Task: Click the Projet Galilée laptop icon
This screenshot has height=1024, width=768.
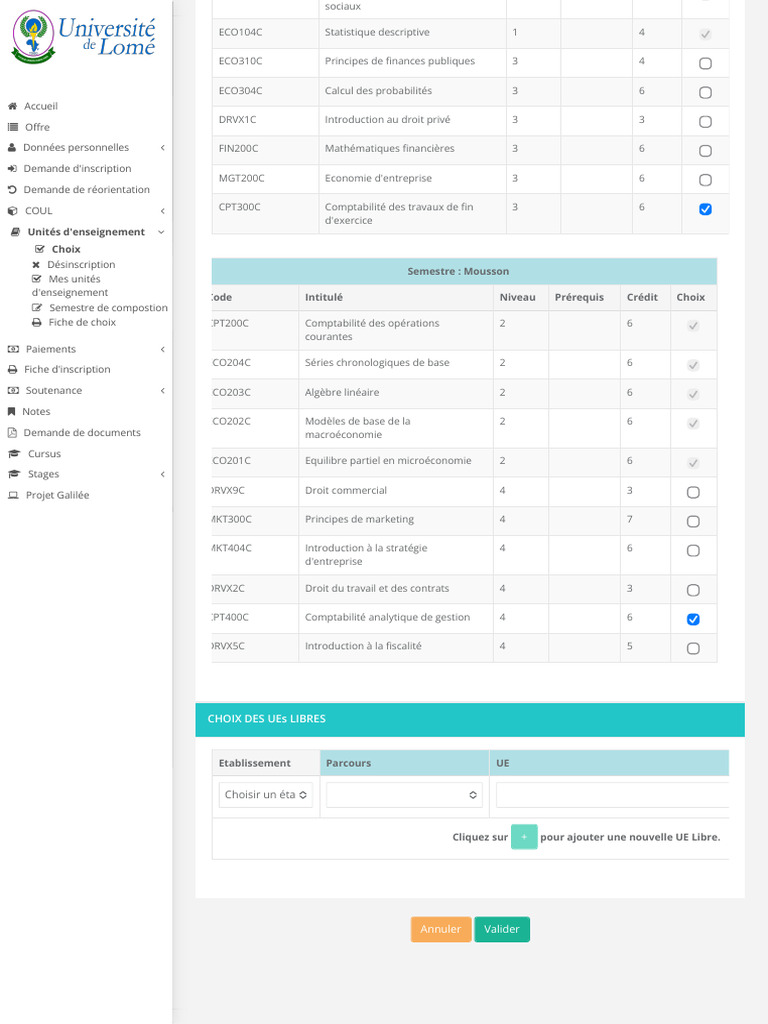Action: 13,495
